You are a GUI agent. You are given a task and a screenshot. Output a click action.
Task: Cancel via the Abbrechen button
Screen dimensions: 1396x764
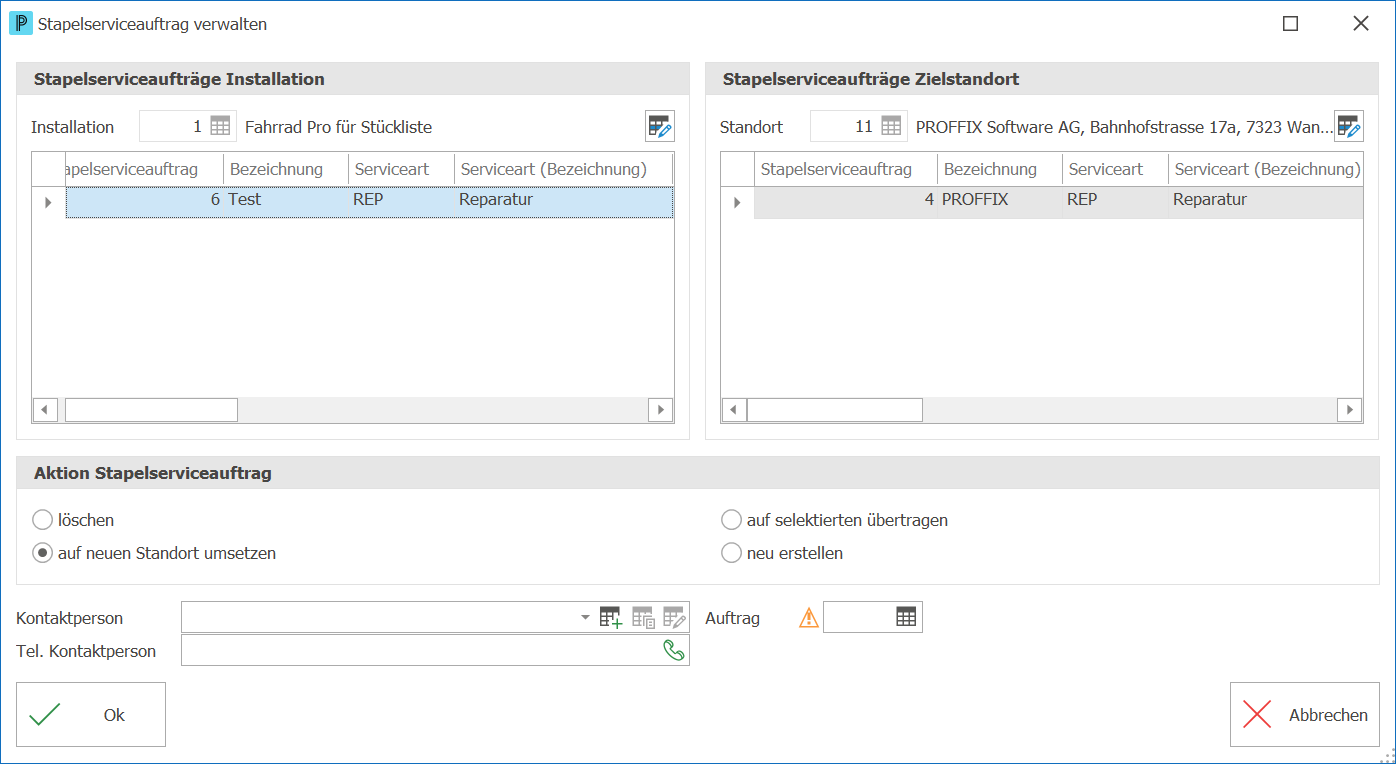point(1305,715)
